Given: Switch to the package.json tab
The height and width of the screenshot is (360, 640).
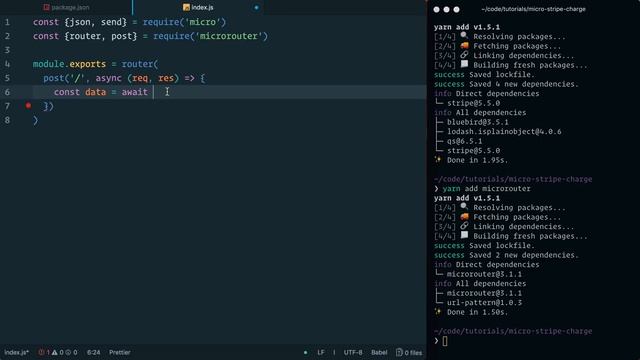Looking at the screenshot, I should pyautogui.click(x=66, y=7).
